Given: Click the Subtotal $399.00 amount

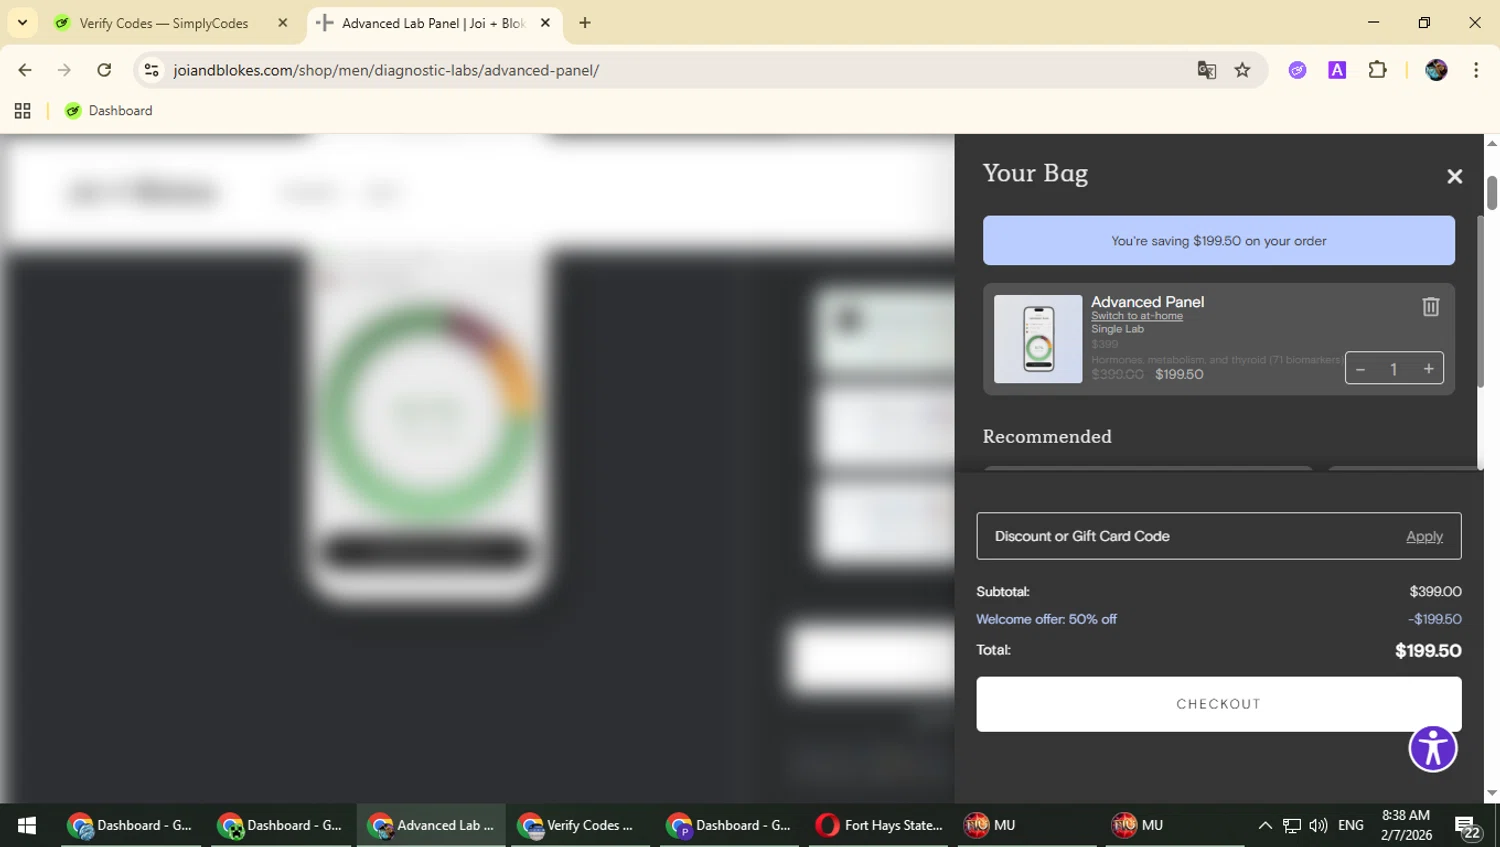Looking at the screenshot, I should [1435, 592].
